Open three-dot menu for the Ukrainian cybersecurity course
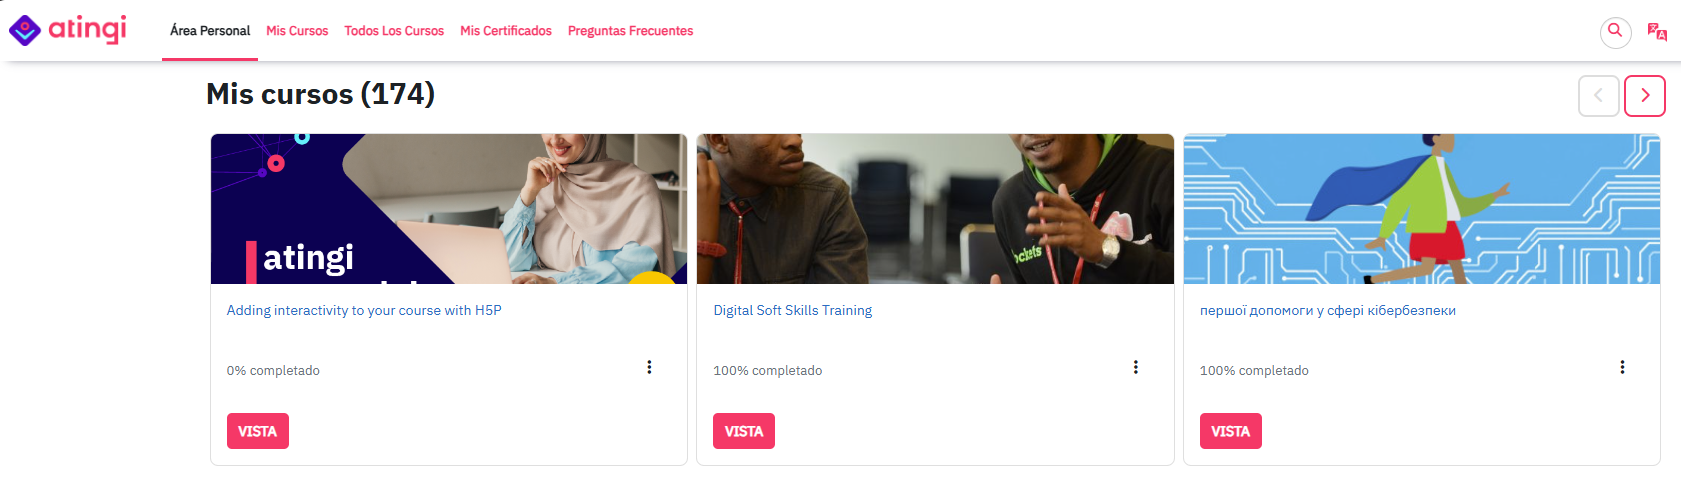Viewport: 1681px width, 489px height. pos(1622,367)
